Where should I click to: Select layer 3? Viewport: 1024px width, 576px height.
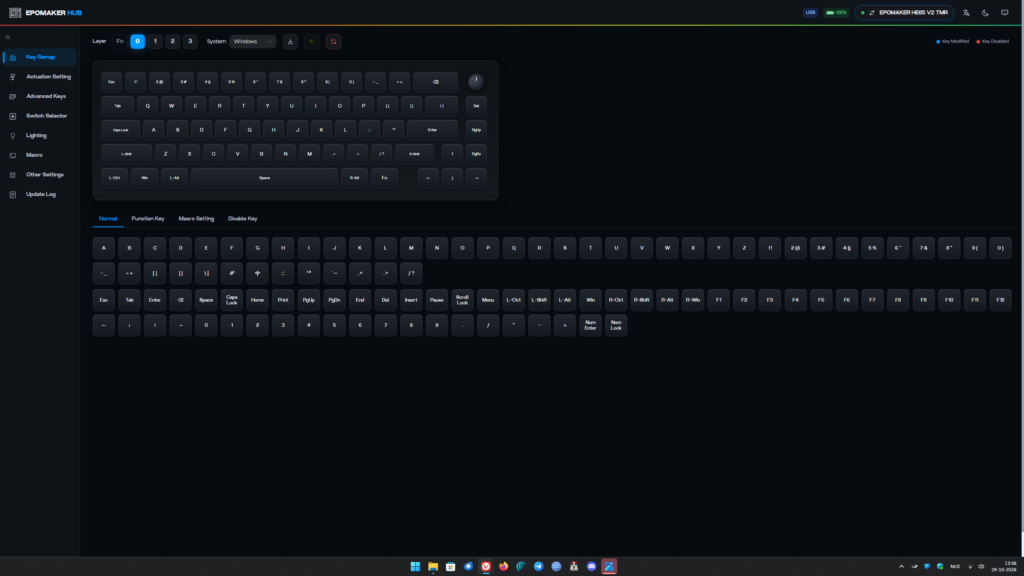[190, 41]
